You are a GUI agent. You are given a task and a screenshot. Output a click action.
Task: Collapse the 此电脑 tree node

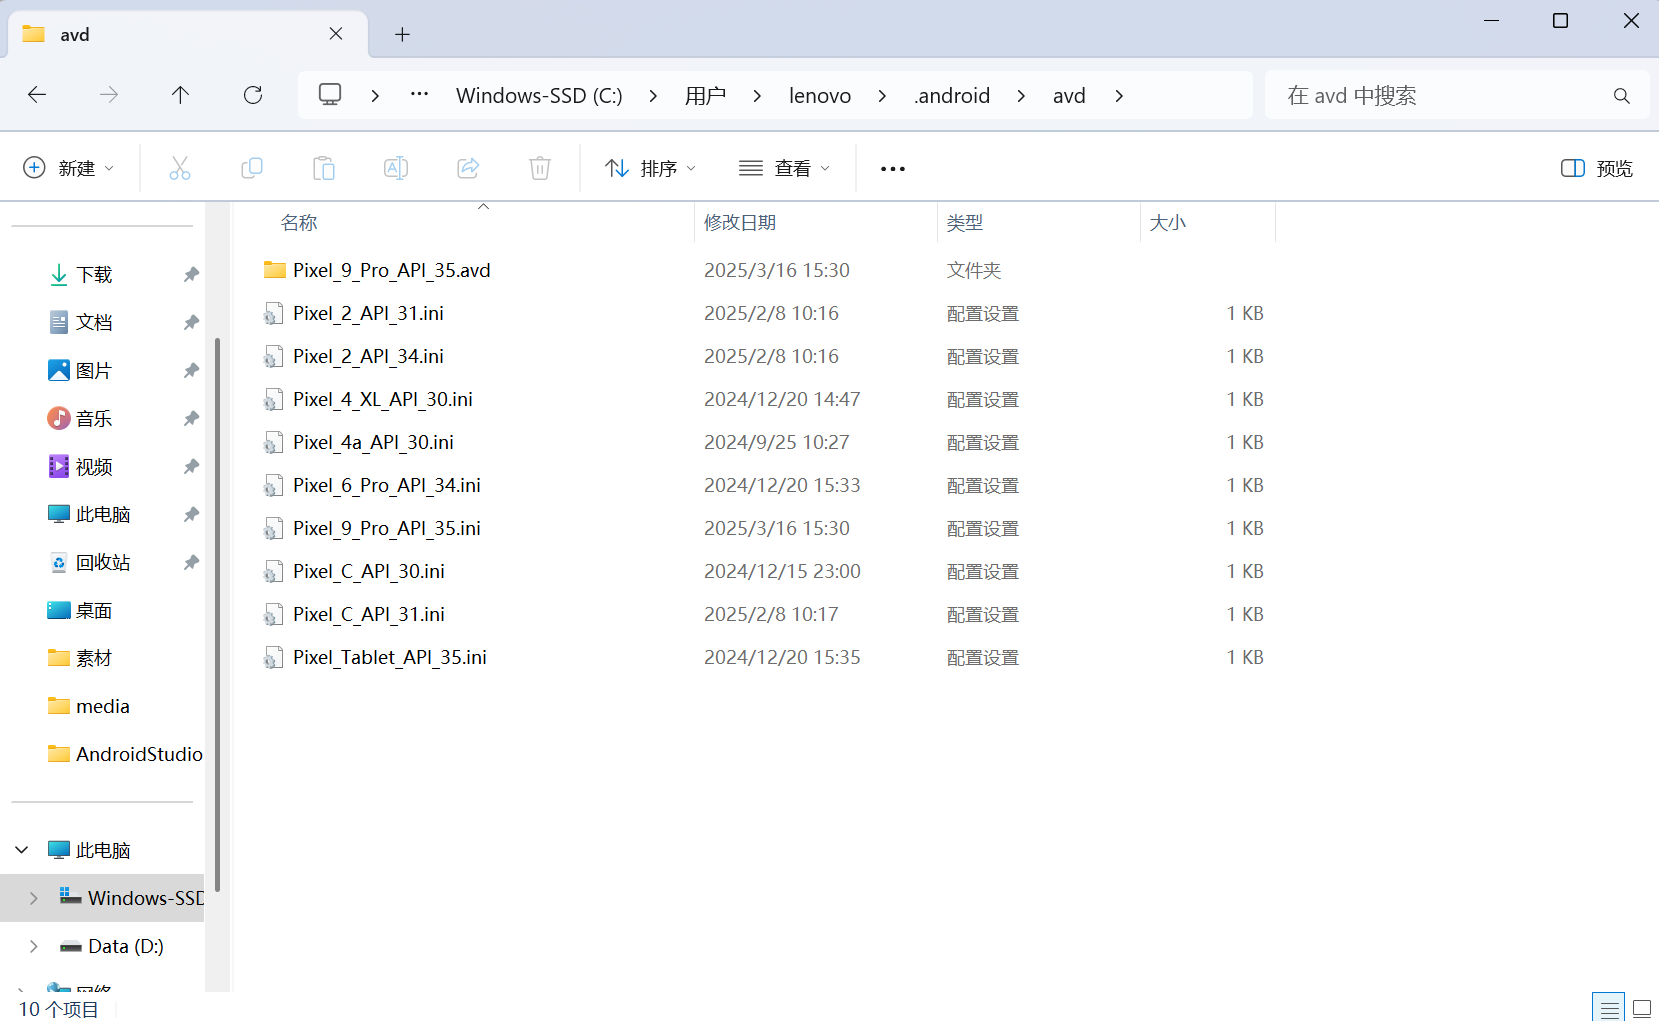[x=22, y=850]
